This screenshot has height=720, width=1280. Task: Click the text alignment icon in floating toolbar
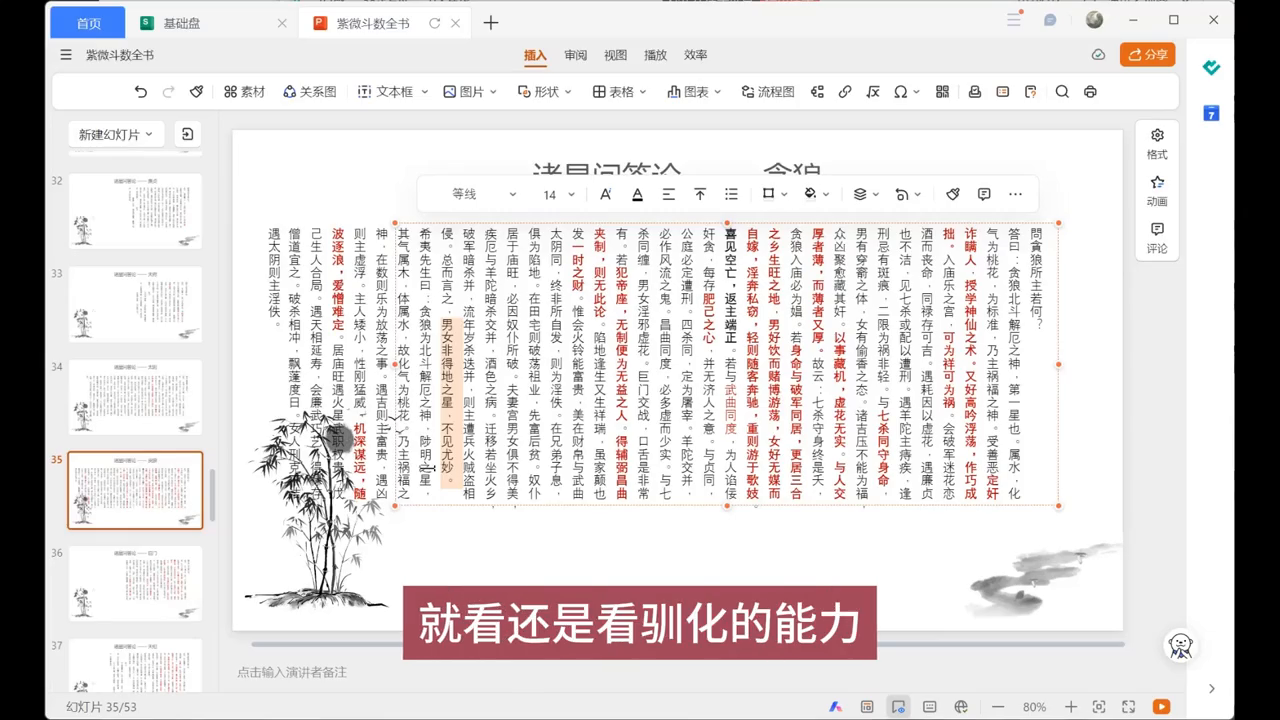pyautogui.click(x=668, y=194)
